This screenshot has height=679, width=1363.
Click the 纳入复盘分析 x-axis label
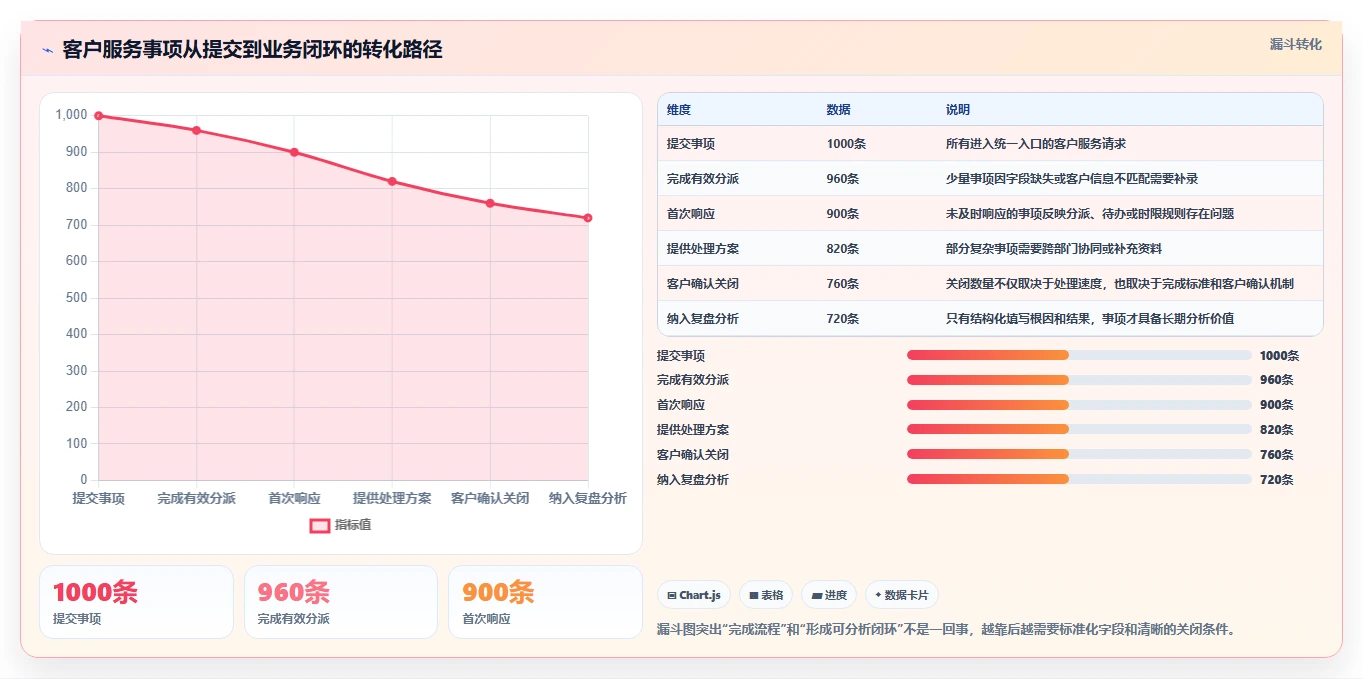(588, 498)
